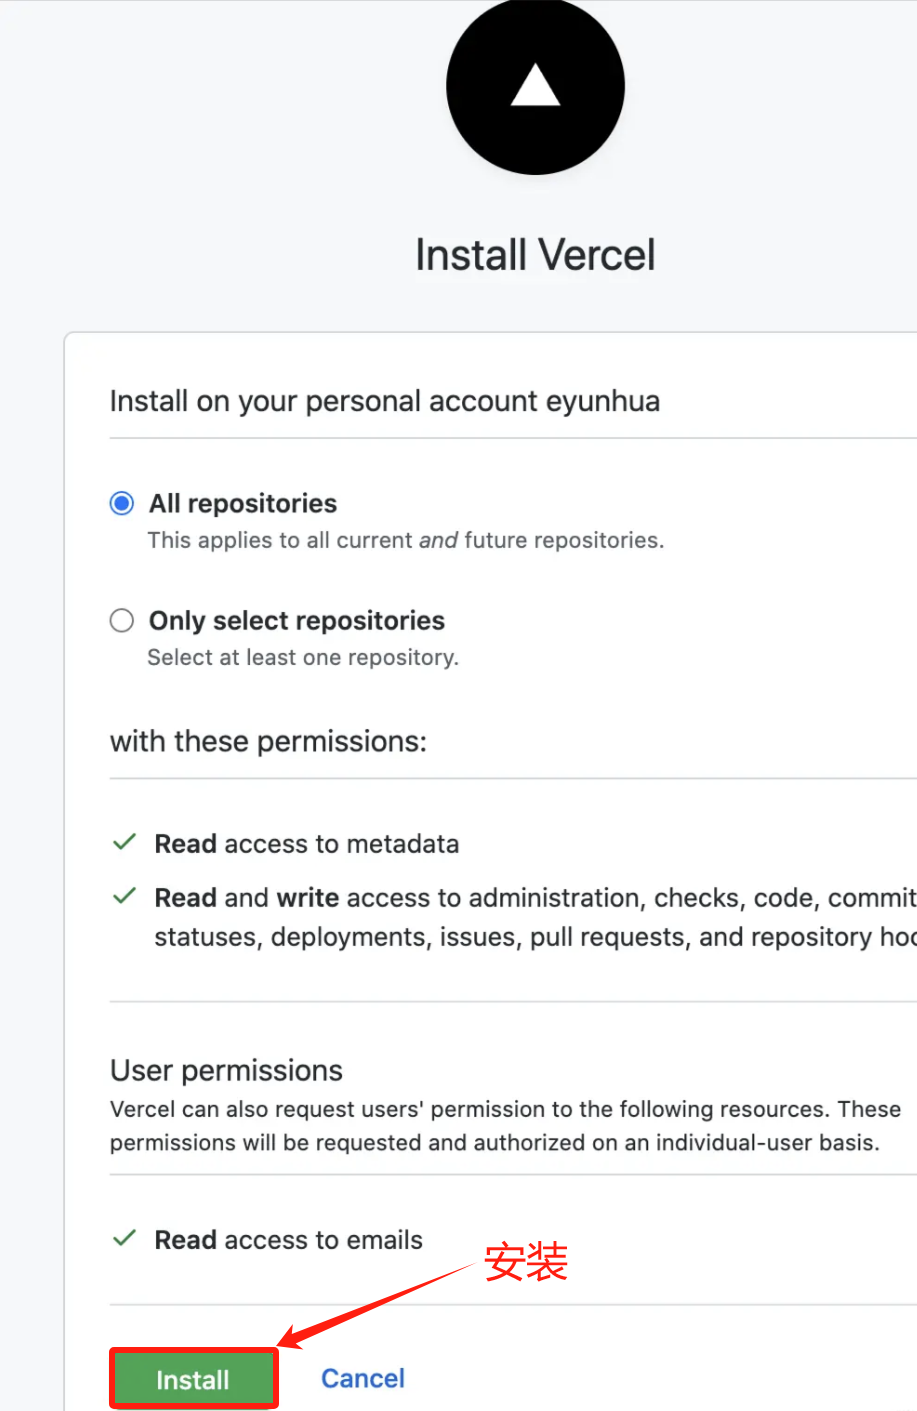
Task: Click the checkmark beside metadata read access
Action: (124, 843)
